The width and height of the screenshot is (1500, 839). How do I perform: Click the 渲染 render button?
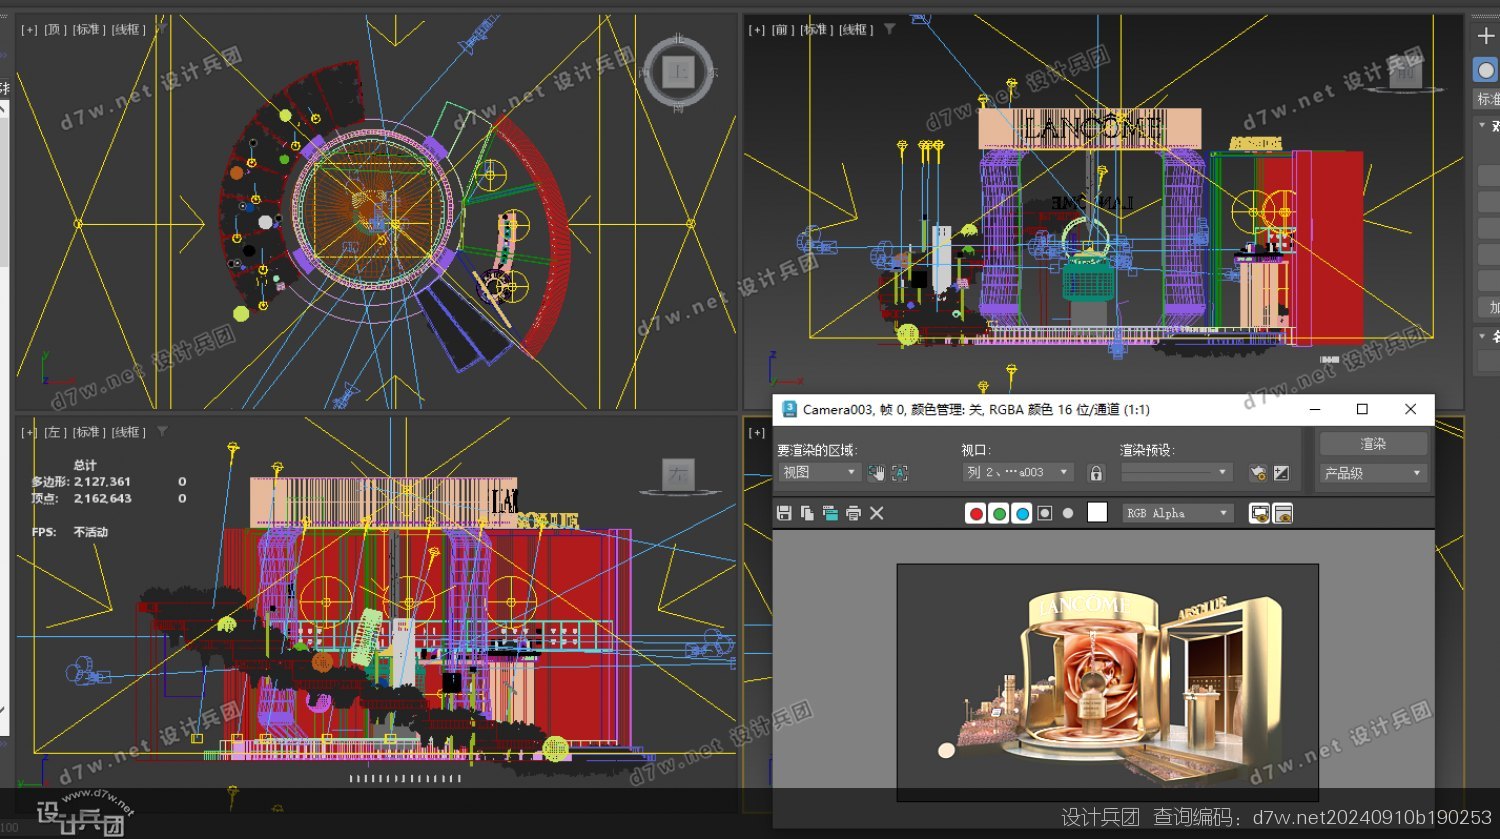click(x=1373, y=444)
